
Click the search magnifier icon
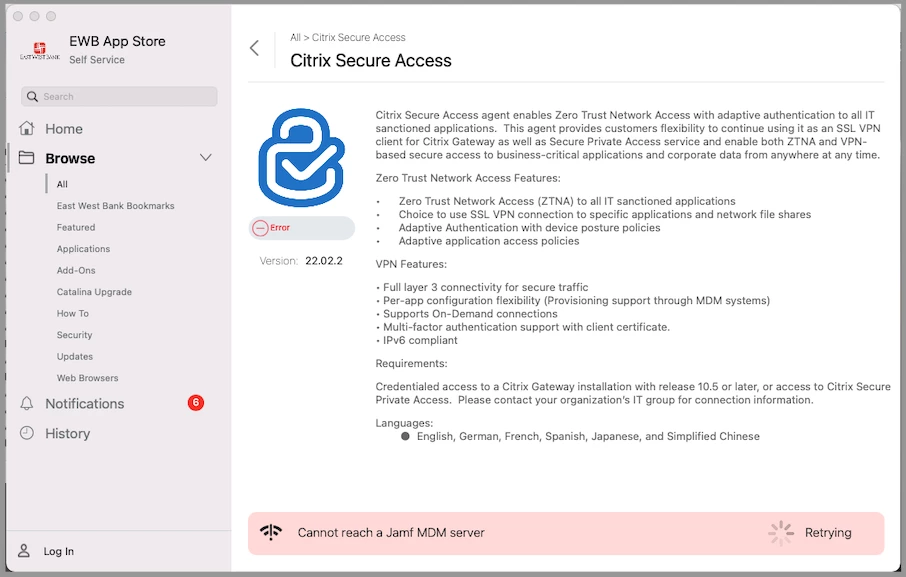click(x=32, y=96)
